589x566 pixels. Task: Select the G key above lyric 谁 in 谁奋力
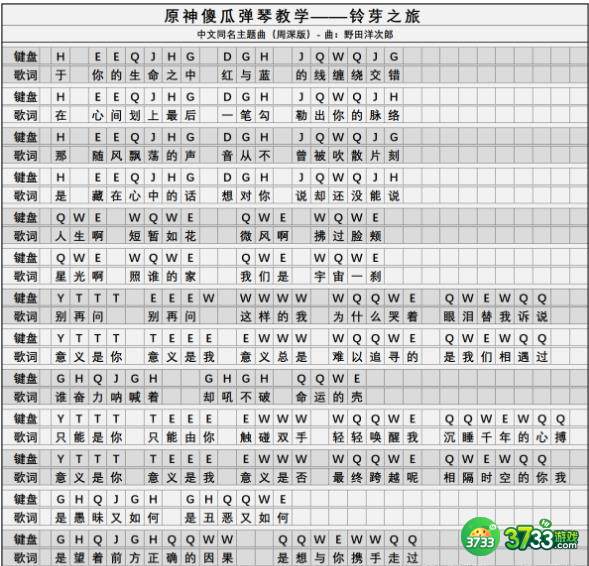[x=61, y=379]
